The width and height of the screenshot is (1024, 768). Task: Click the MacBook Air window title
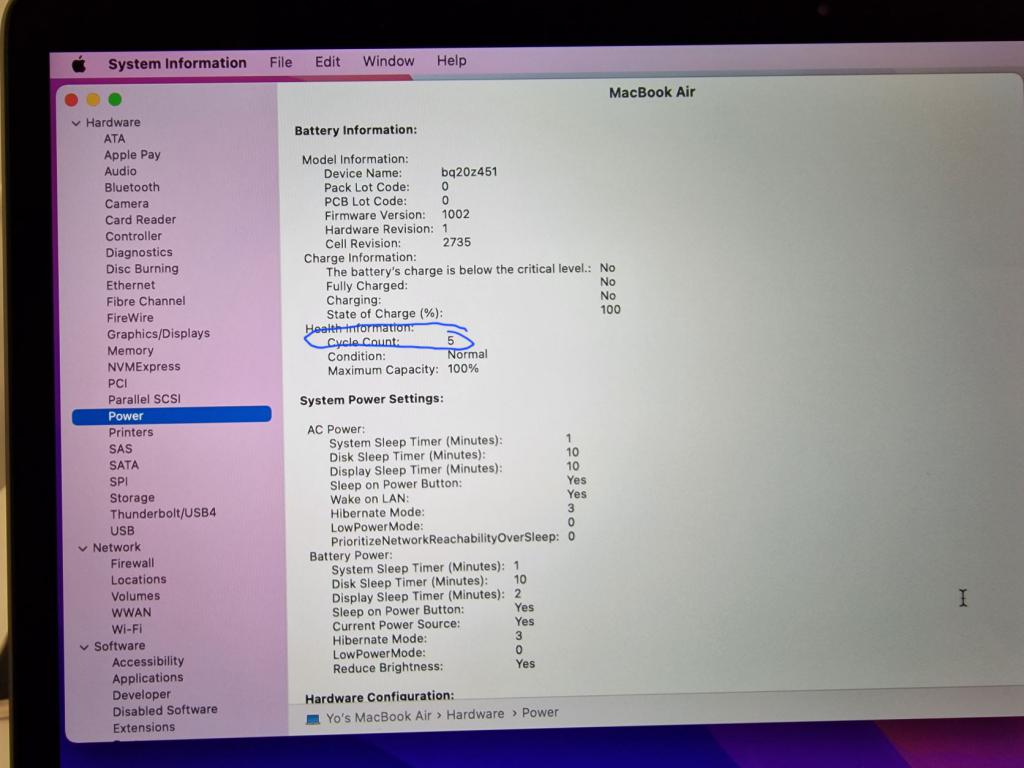pos(652,93)
